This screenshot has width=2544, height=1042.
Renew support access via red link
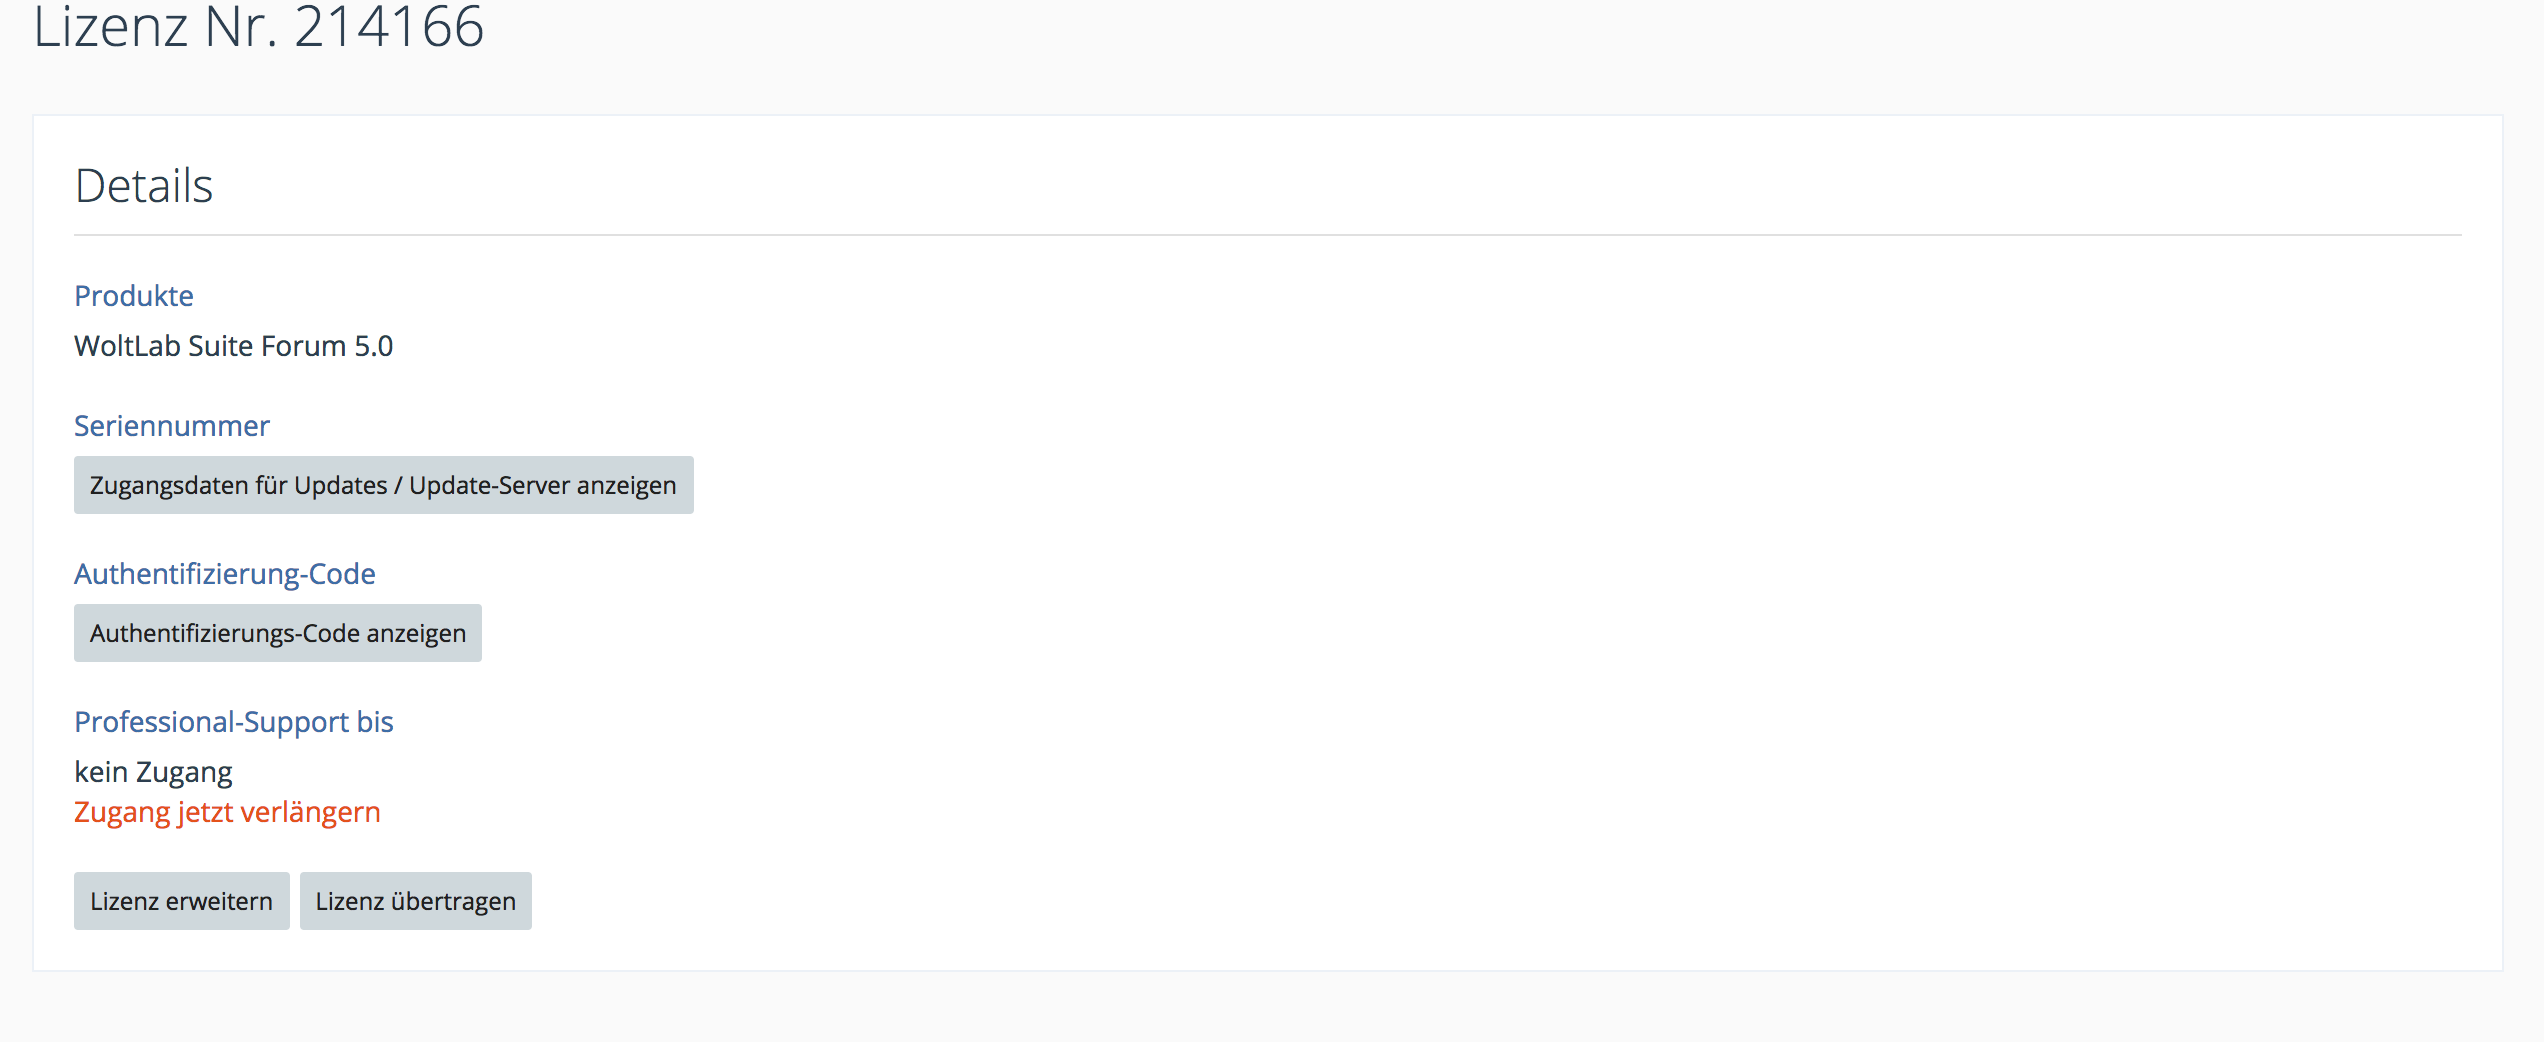point(227,812)
